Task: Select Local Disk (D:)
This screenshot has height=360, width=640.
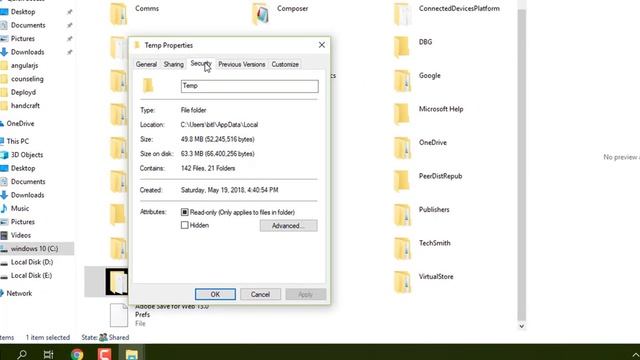Action: click(x=32, y=262)
